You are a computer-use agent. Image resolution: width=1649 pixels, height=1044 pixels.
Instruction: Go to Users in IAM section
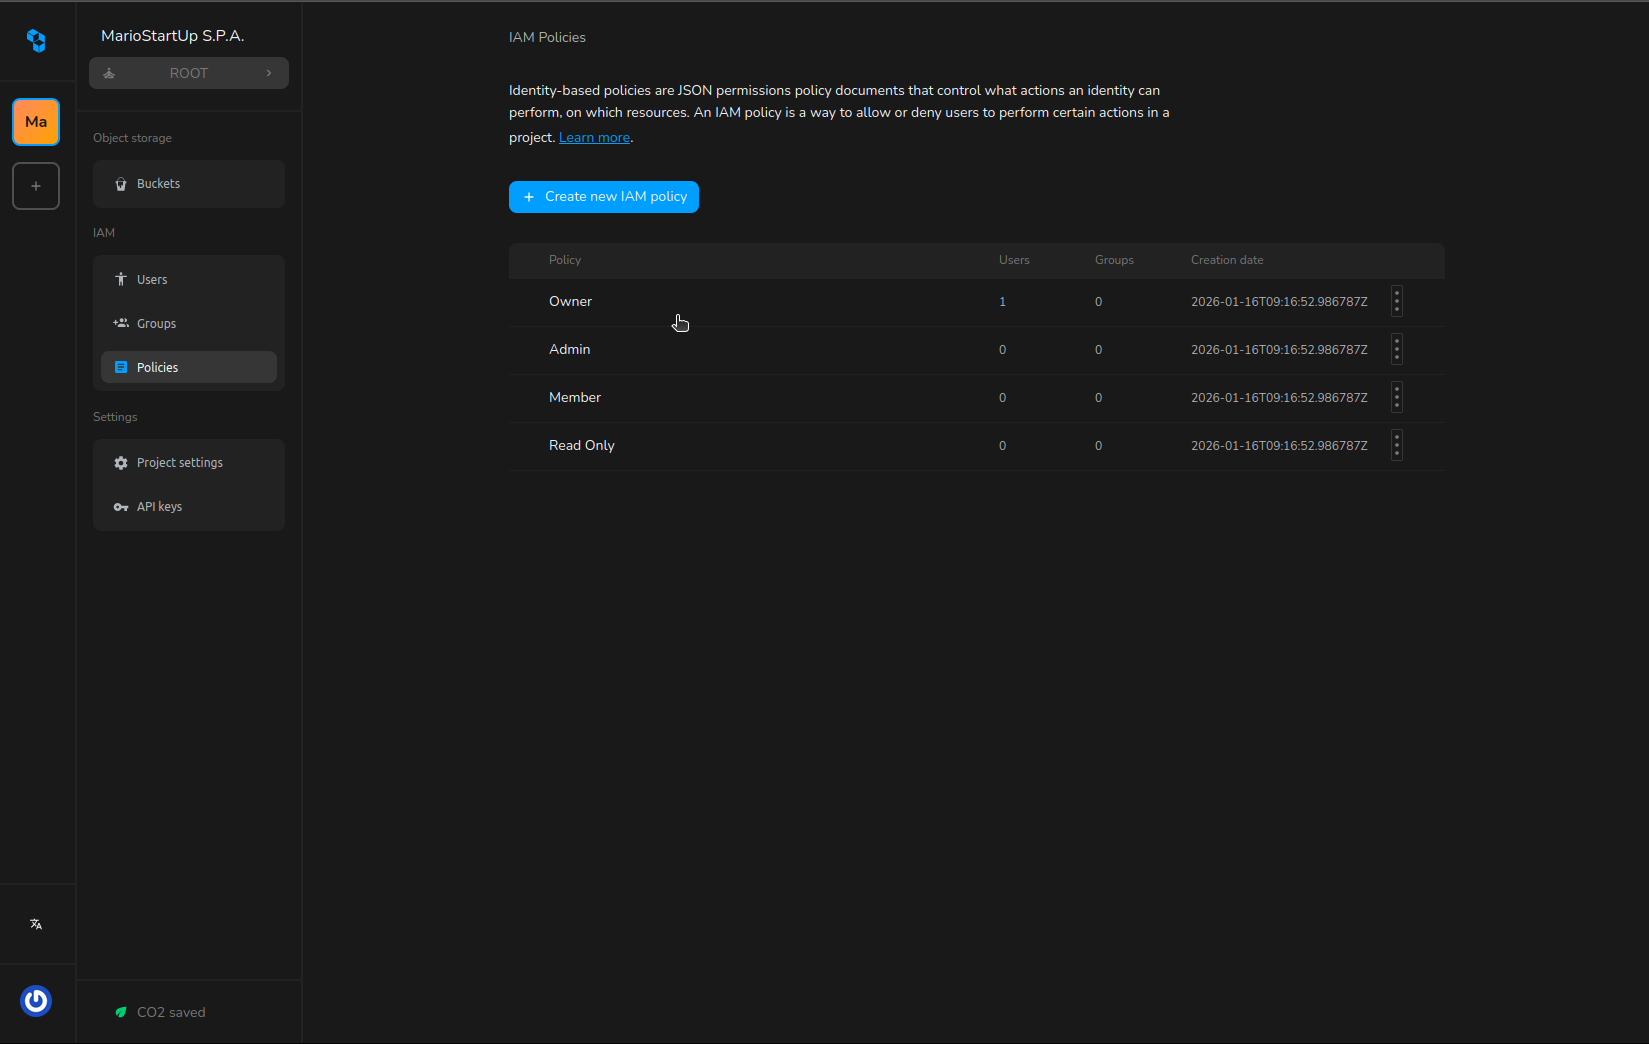189,280
